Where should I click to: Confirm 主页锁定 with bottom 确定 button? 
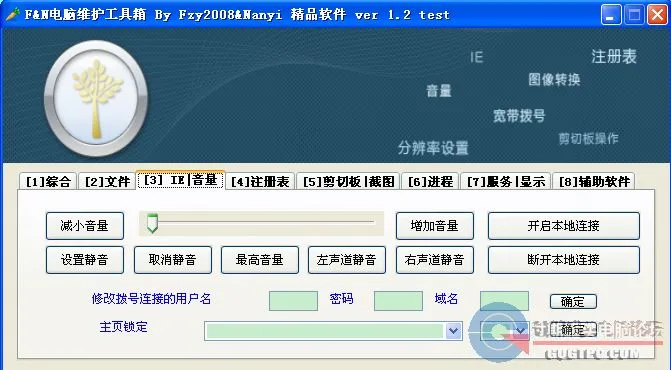tap(573, 330)
